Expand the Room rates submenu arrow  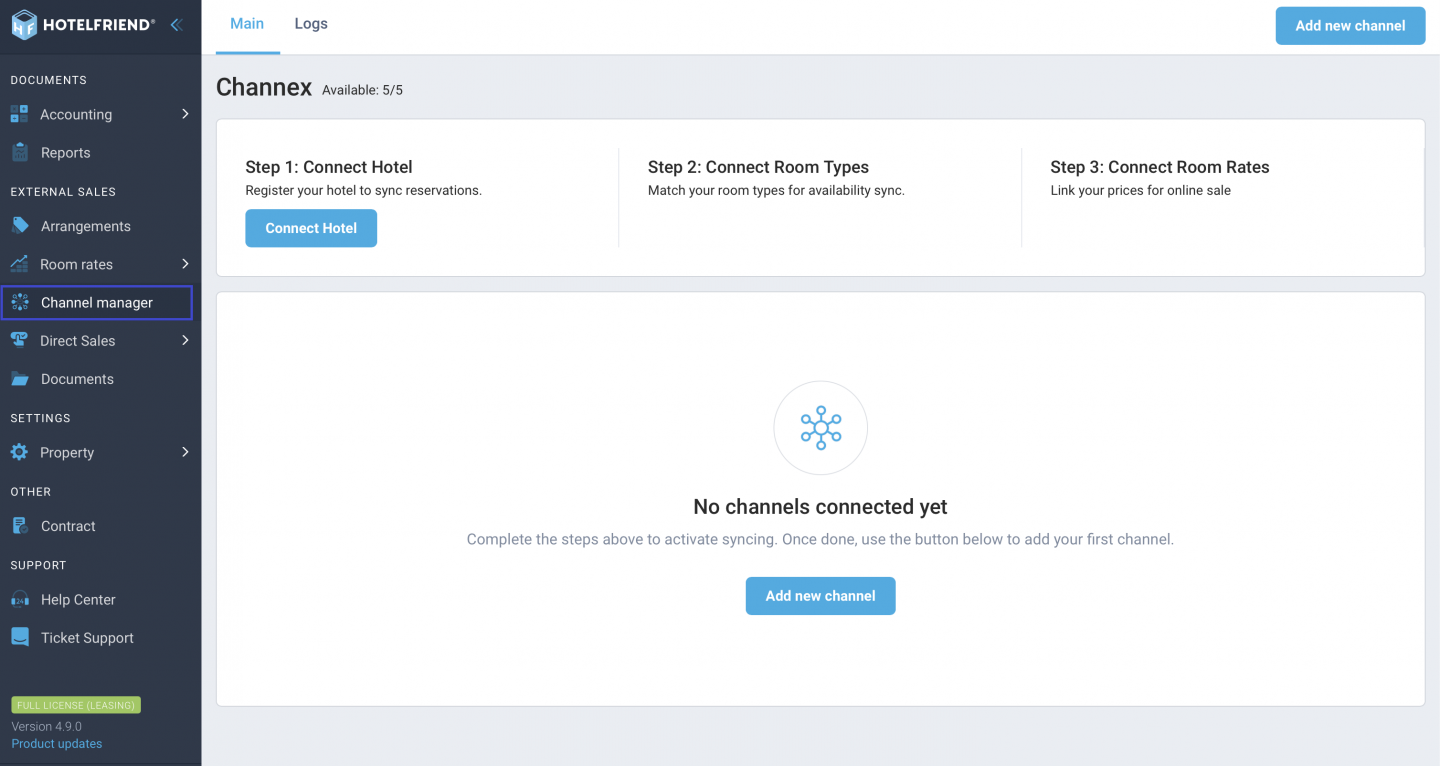tap(185, 264)
